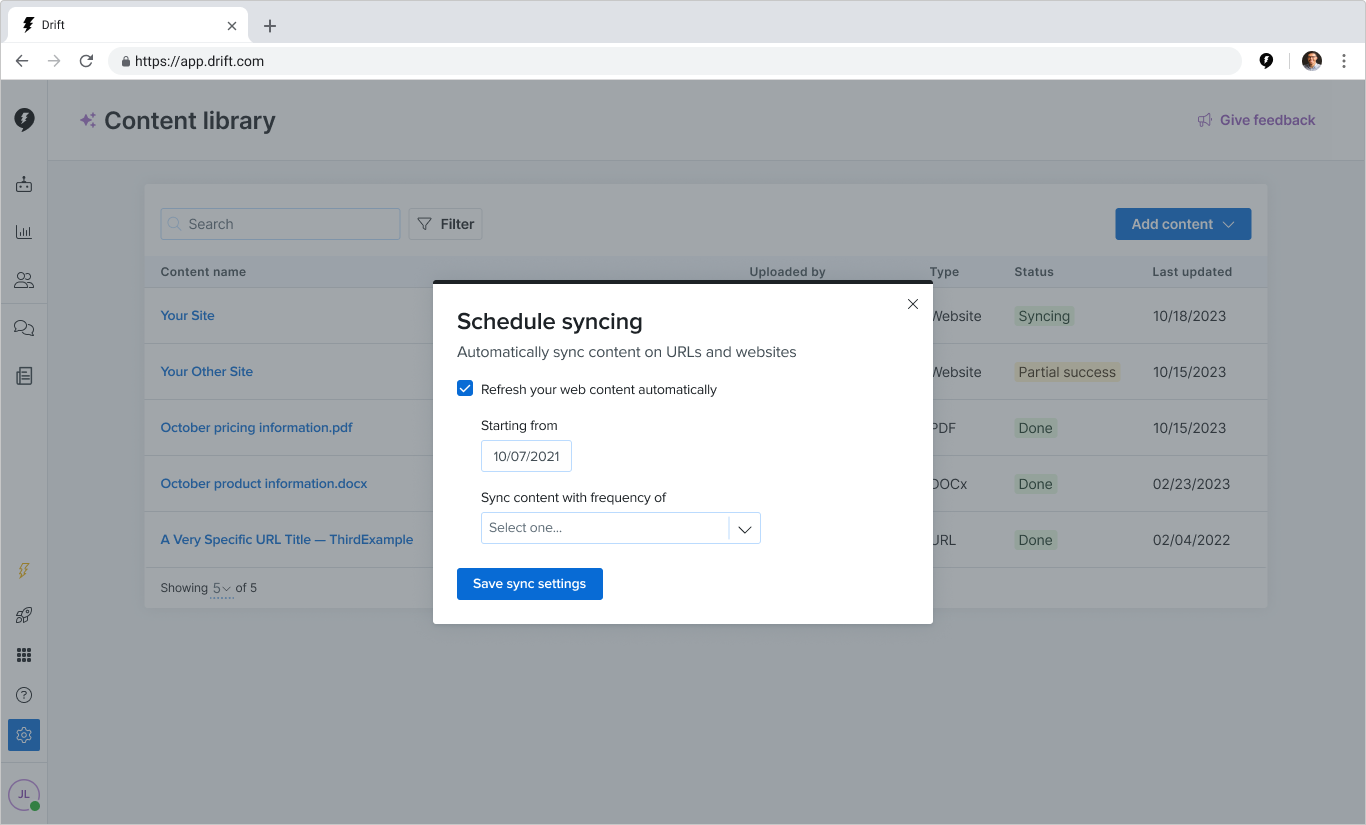Open a new browser tab
Image resolution: width=1366 pixels, height=825 pixels.
tap(270, 26)
